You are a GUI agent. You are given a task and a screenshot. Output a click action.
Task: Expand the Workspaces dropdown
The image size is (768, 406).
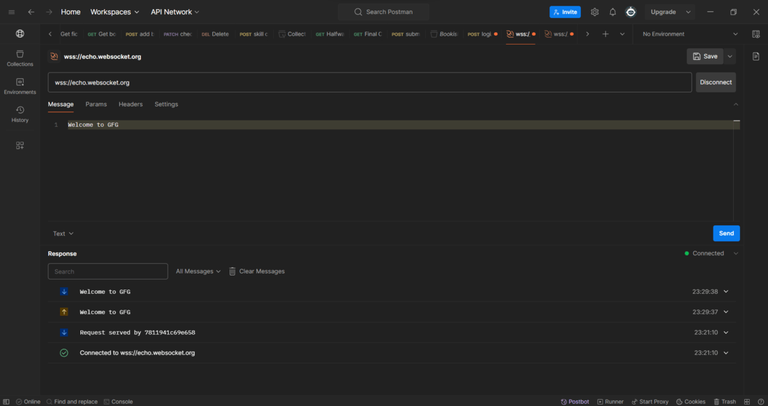coord(115,12)
